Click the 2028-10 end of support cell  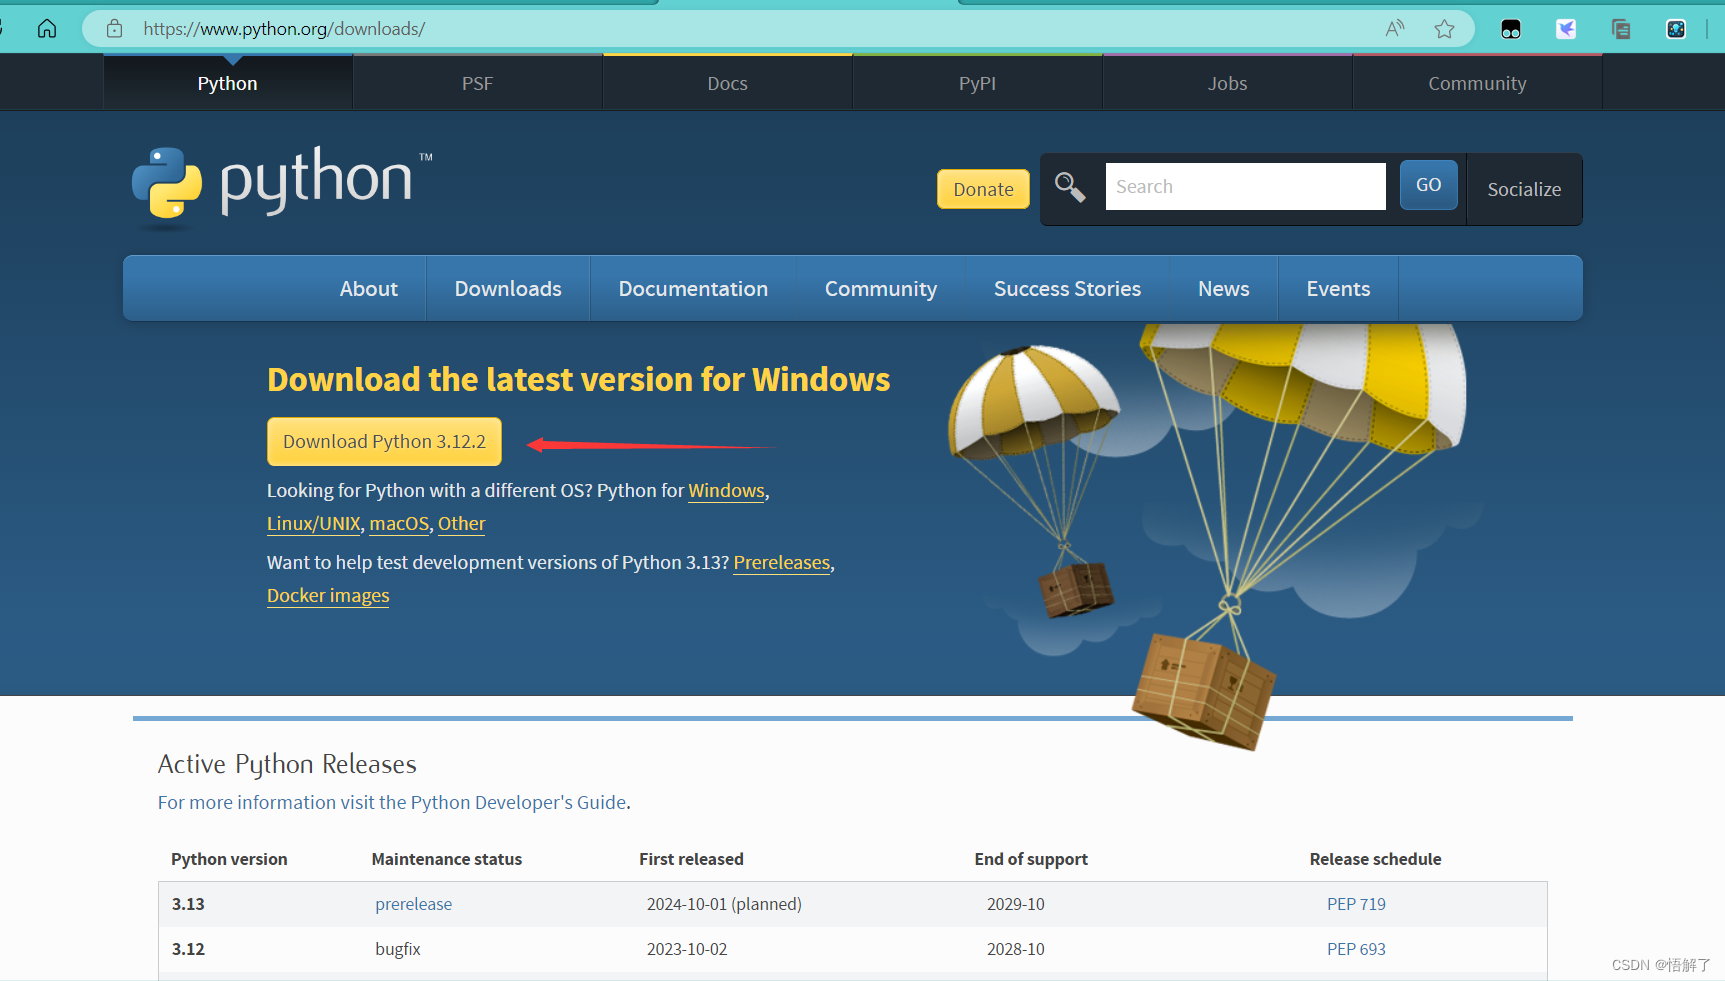[1016, 949]
